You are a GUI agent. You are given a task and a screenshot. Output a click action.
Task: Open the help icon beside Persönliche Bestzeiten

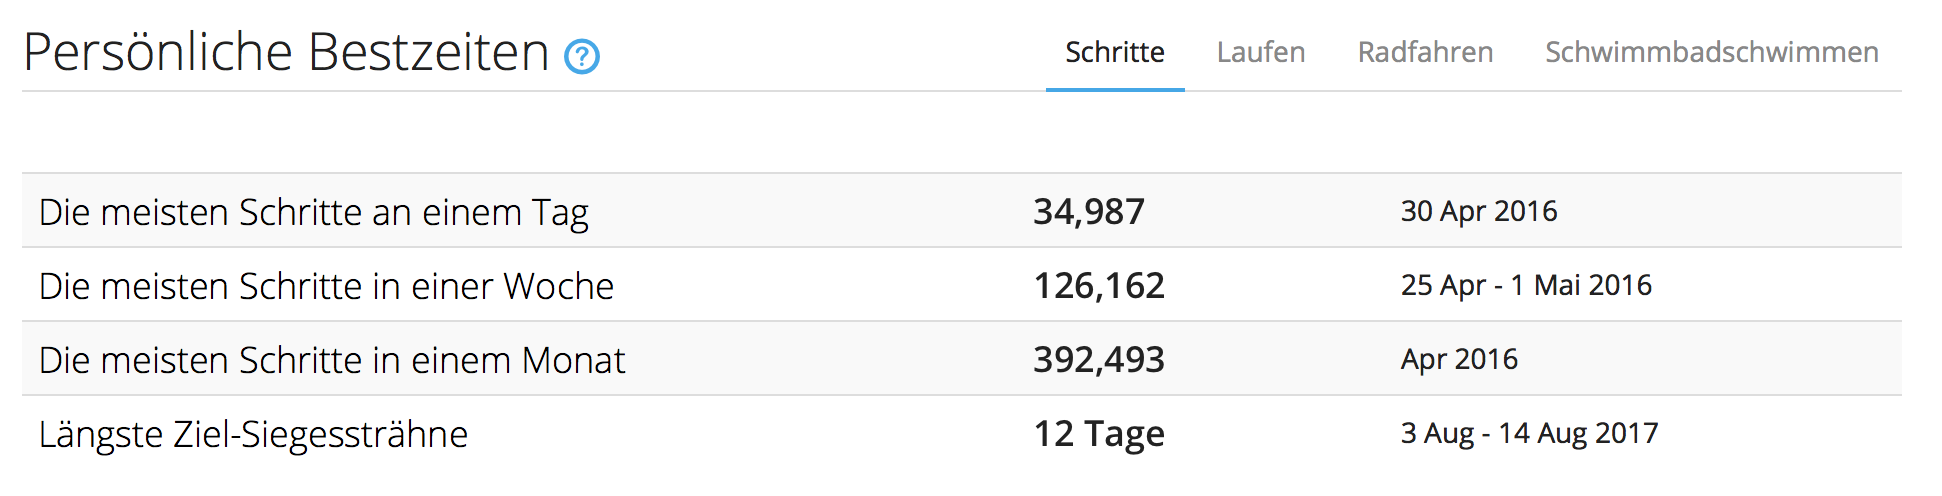point(582,57)
